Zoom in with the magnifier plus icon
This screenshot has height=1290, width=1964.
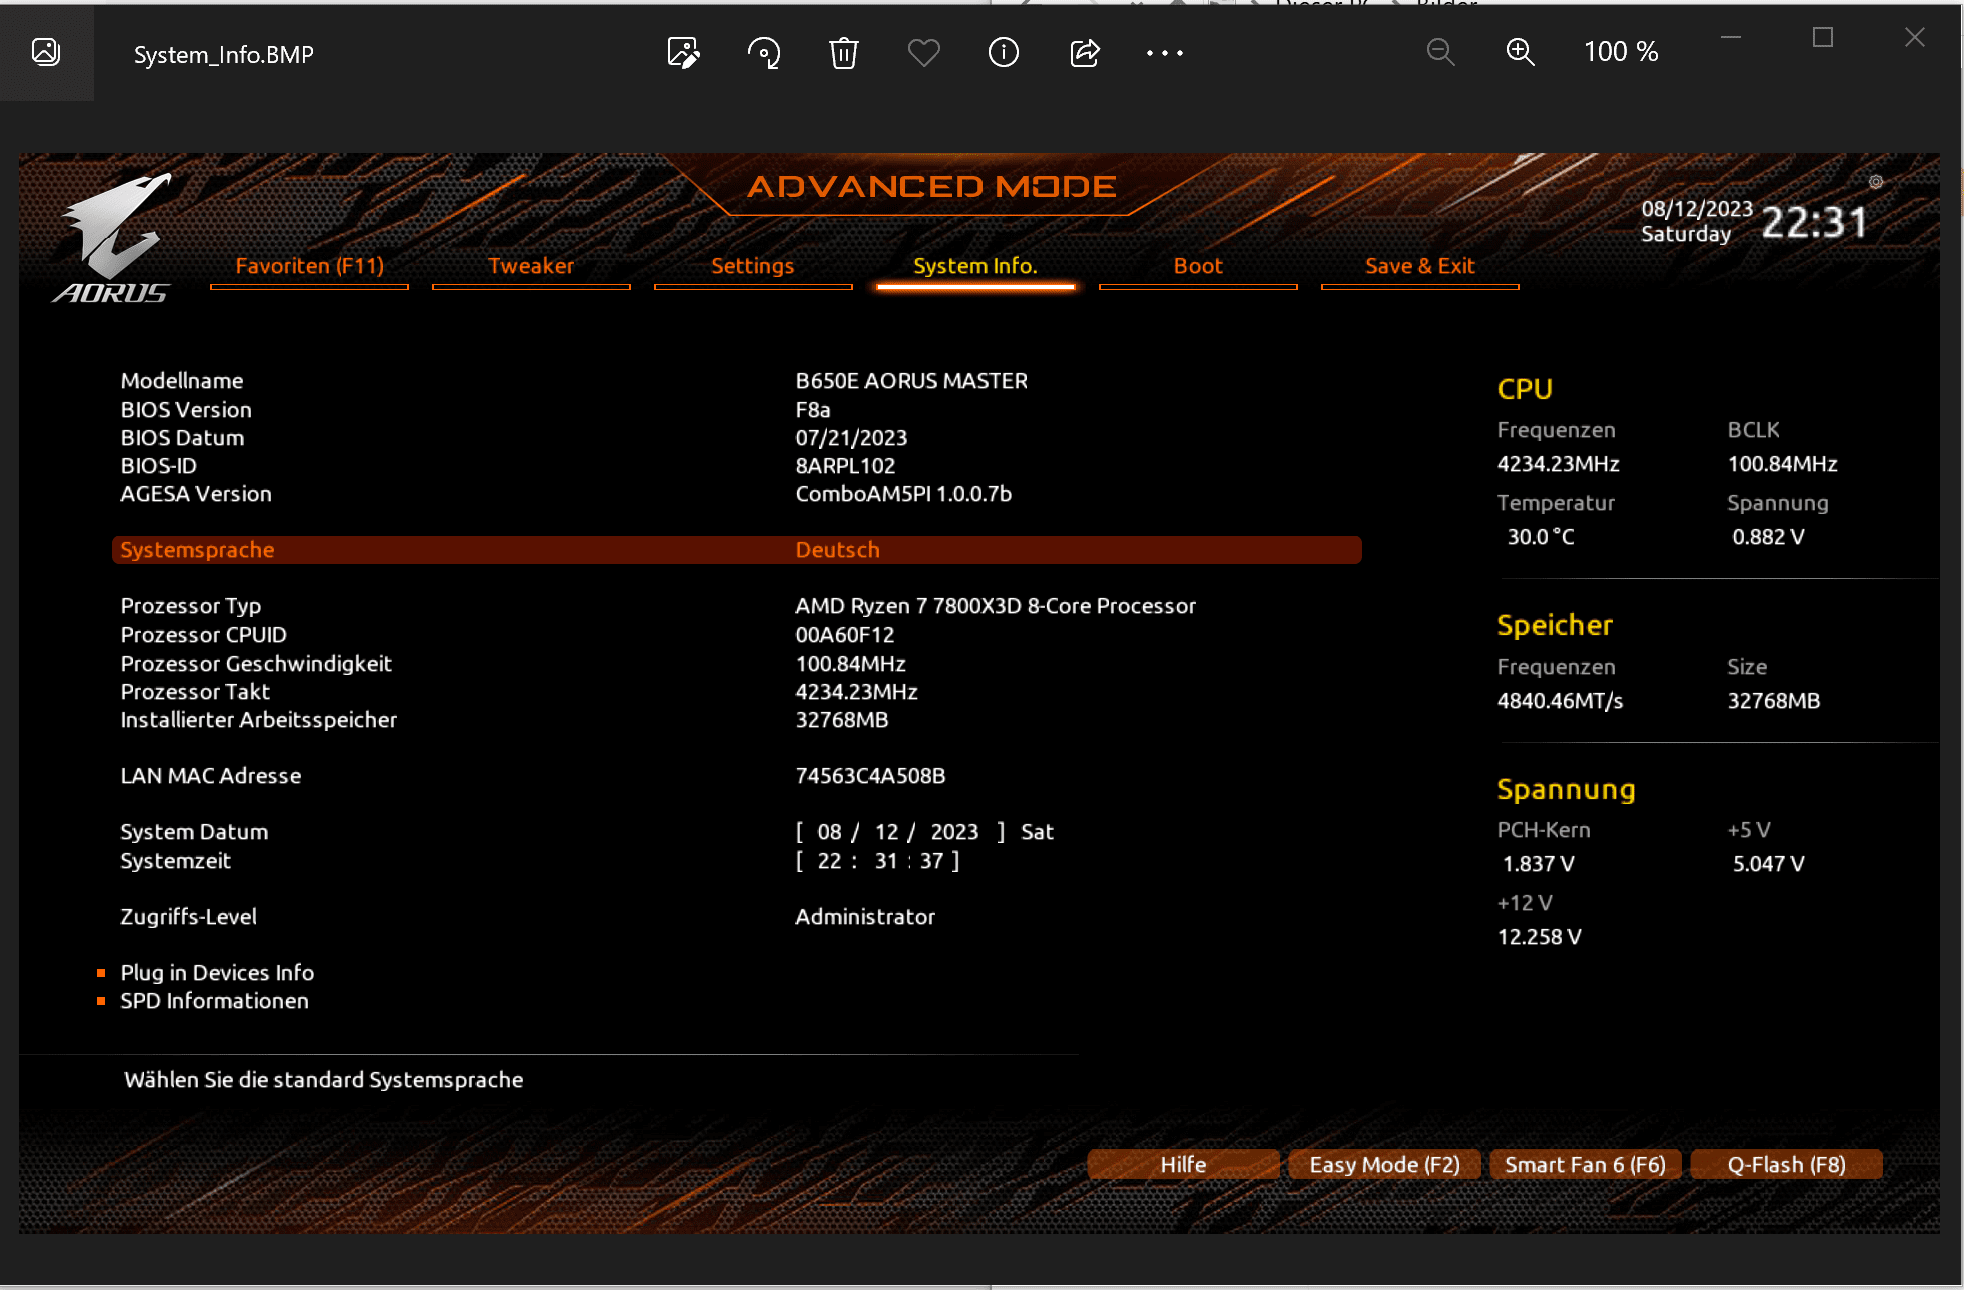tap(1520, 52)
